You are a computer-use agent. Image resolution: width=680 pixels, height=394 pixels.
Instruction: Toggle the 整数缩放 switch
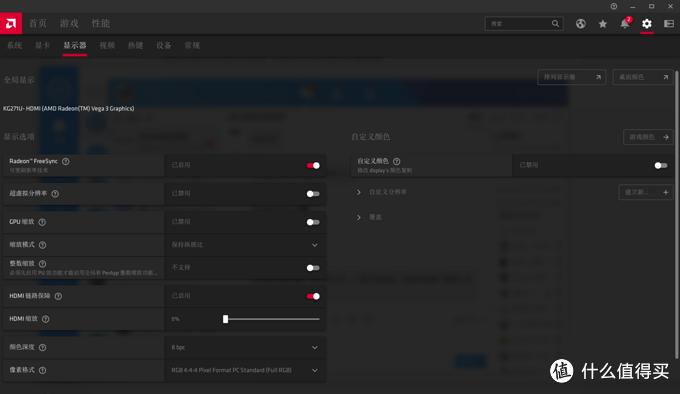click(x=313, y=268)
